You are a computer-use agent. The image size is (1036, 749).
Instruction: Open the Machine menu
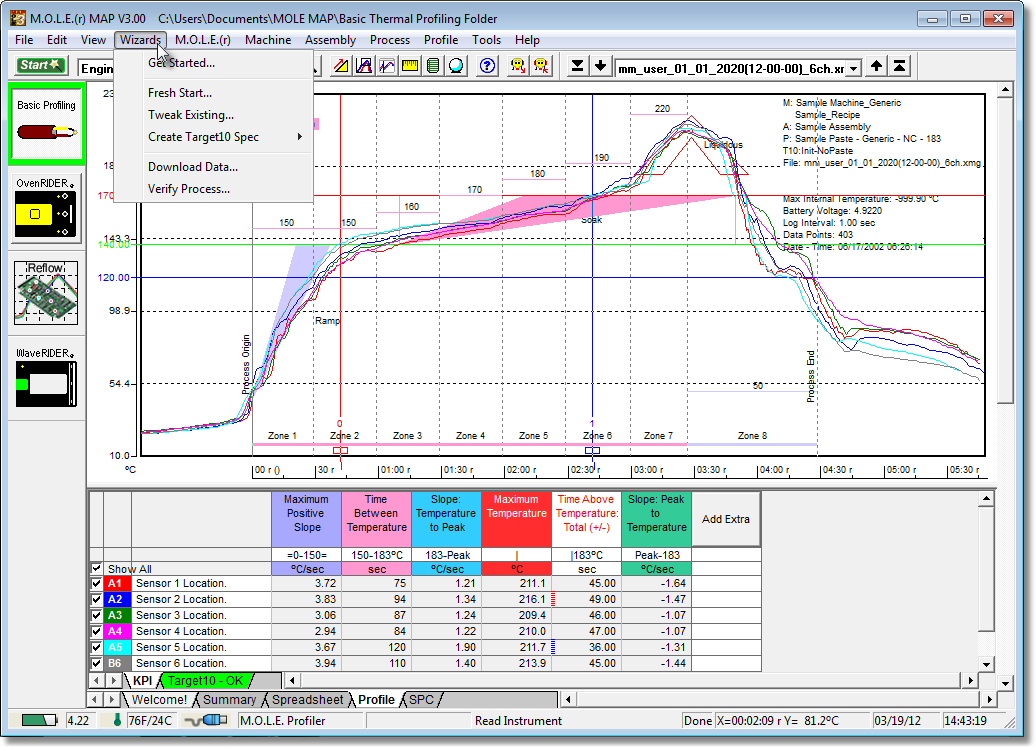[268, 40]
